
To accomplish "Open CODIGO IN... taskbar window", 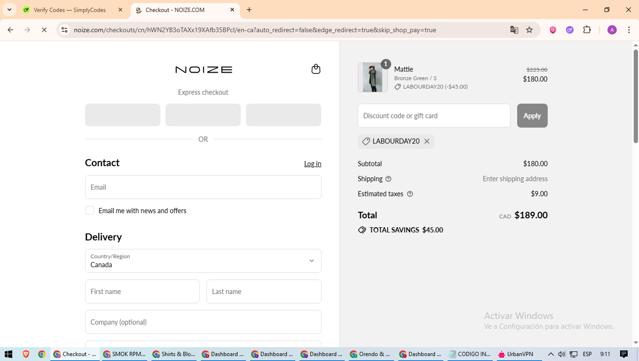I will pos(470,354).
